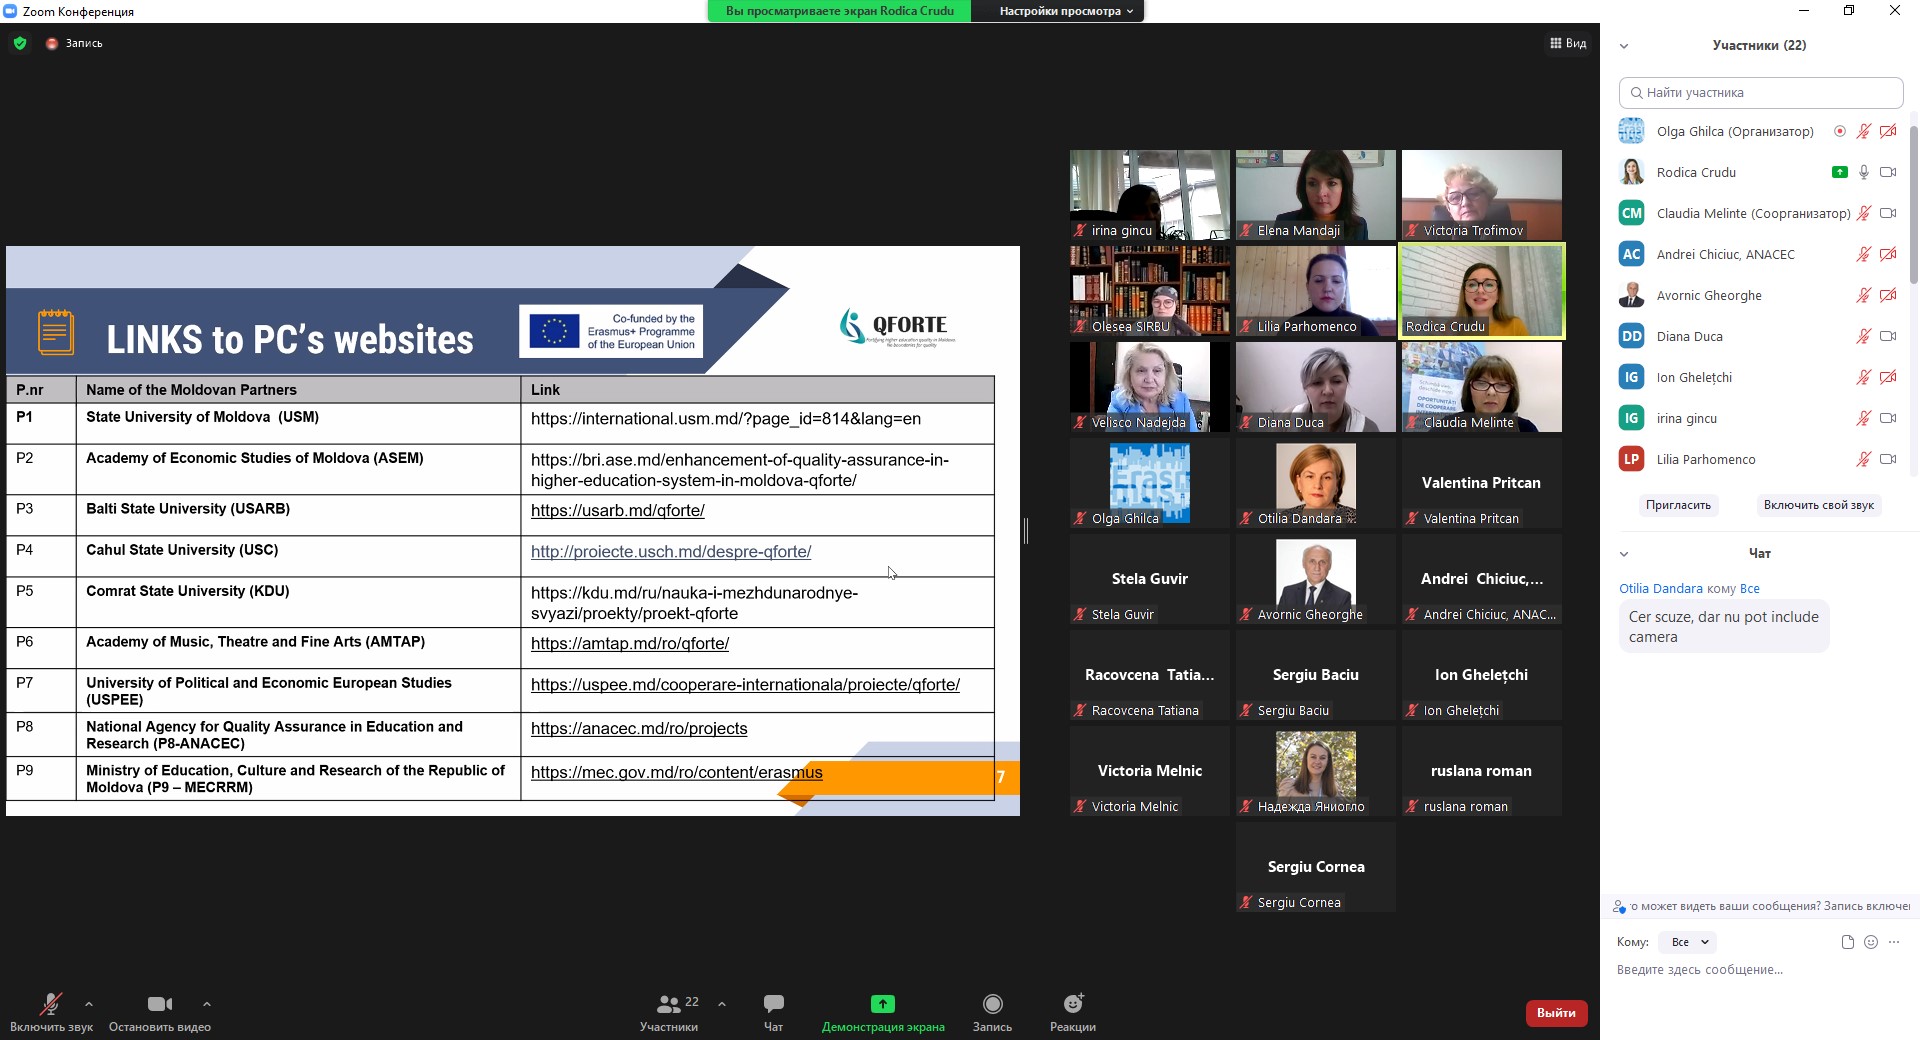Open chat more options ellipsis menu
The image size is (1920, 1040).
1894,942
